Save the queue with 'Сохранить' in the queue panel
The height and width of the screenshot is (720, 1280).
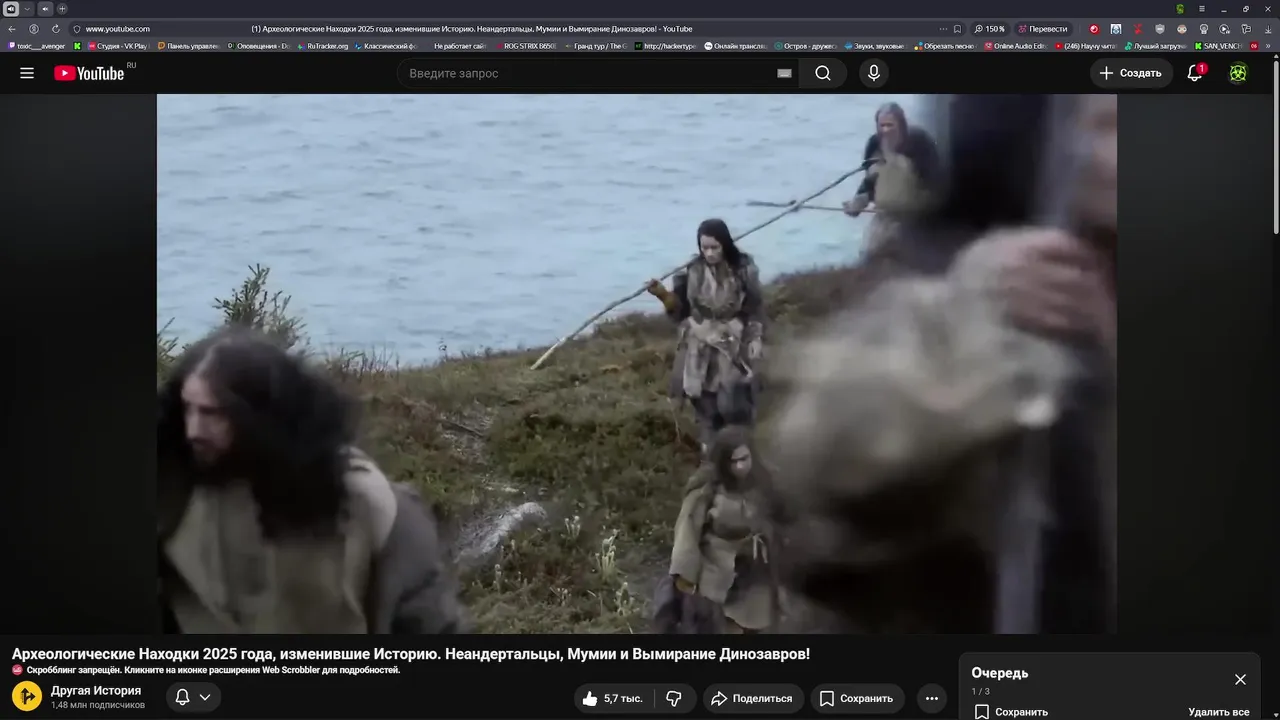click(1011, 712)
